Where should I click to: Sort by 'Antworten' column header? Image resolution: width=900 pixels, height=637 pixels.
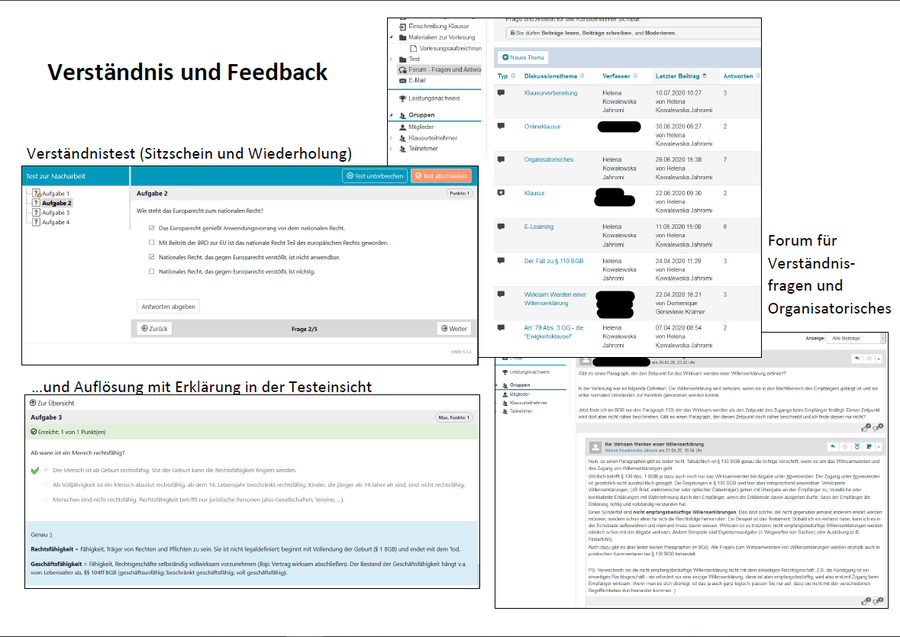(x=741, y=76)
